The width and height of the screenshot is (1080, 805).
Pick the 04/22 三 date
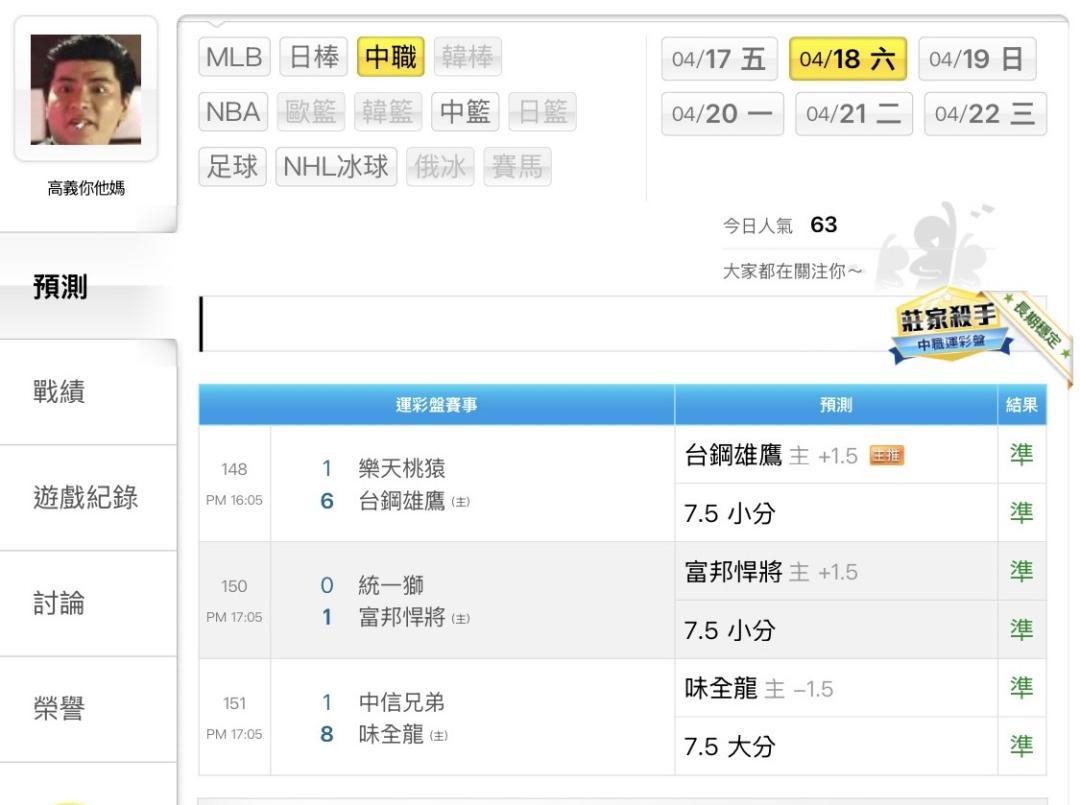point(984,113)
